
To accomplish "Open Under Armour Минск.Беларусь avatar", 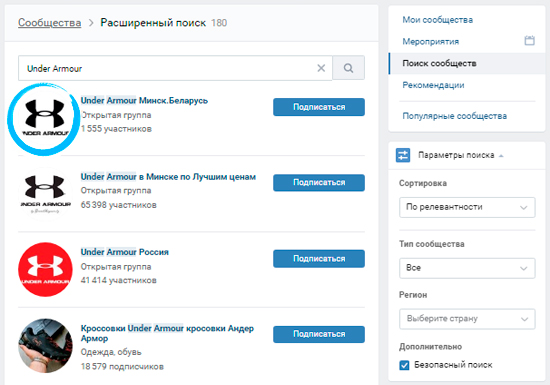I will pos(44,119).
